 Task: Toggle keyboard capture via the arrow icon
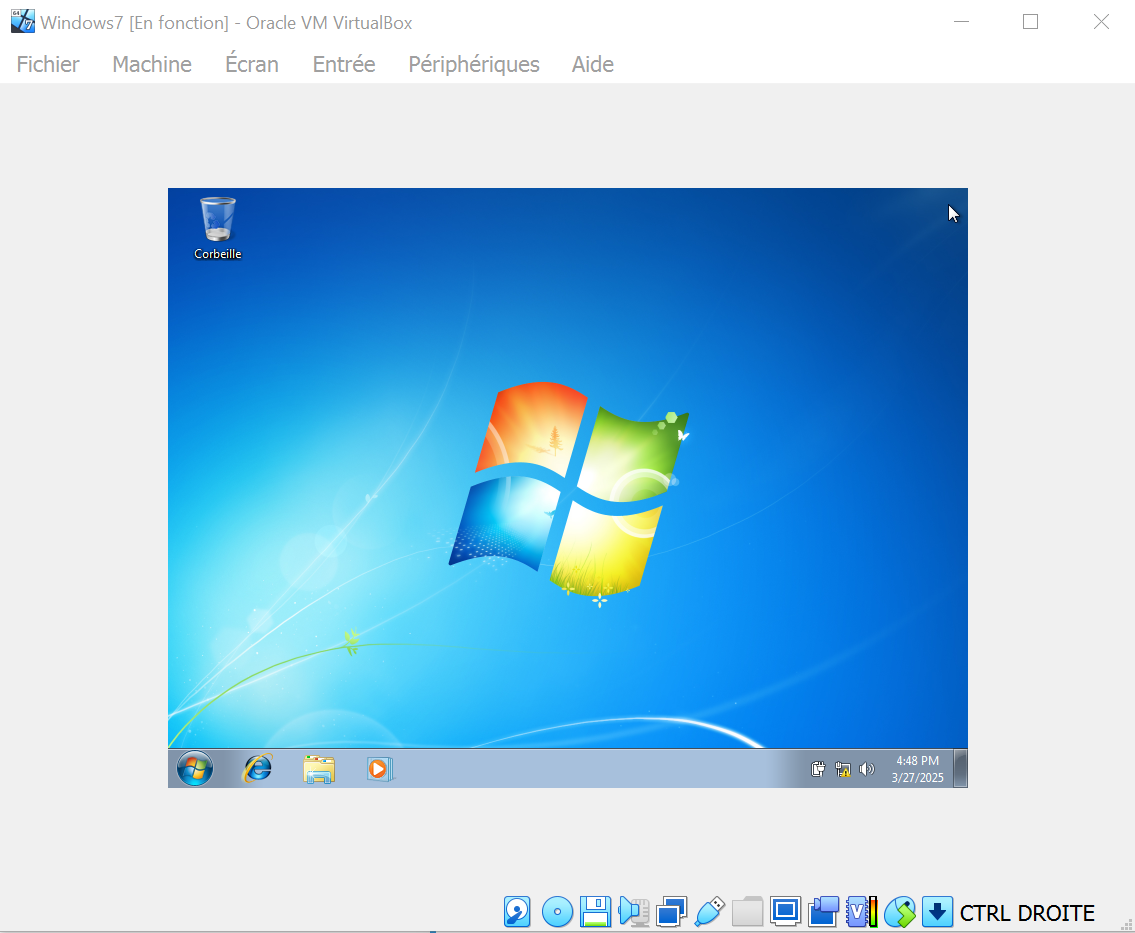tap(937, 912)
